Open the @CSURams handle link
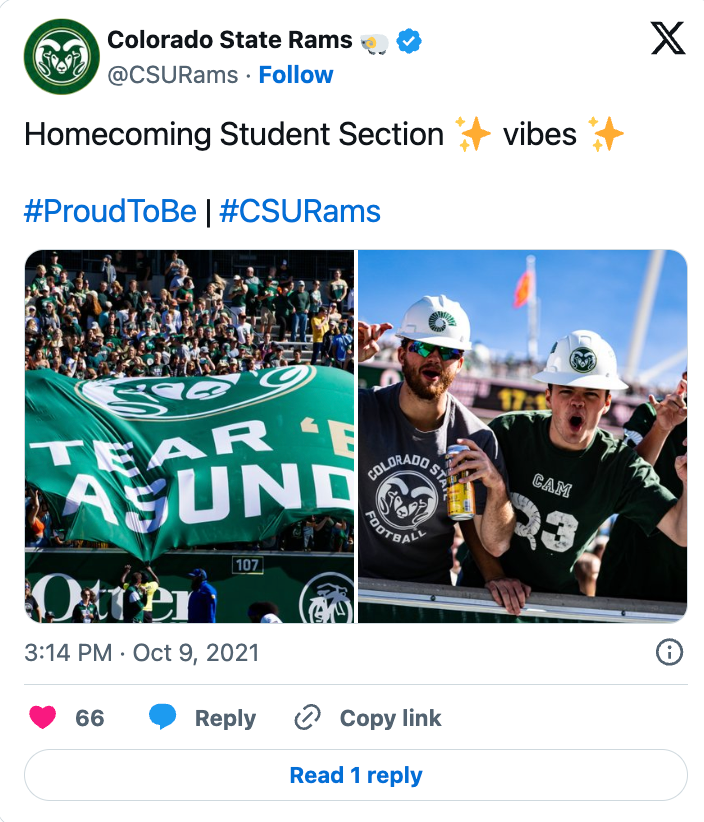This screenshot has width=704, height=822. [x=172, y=75]
